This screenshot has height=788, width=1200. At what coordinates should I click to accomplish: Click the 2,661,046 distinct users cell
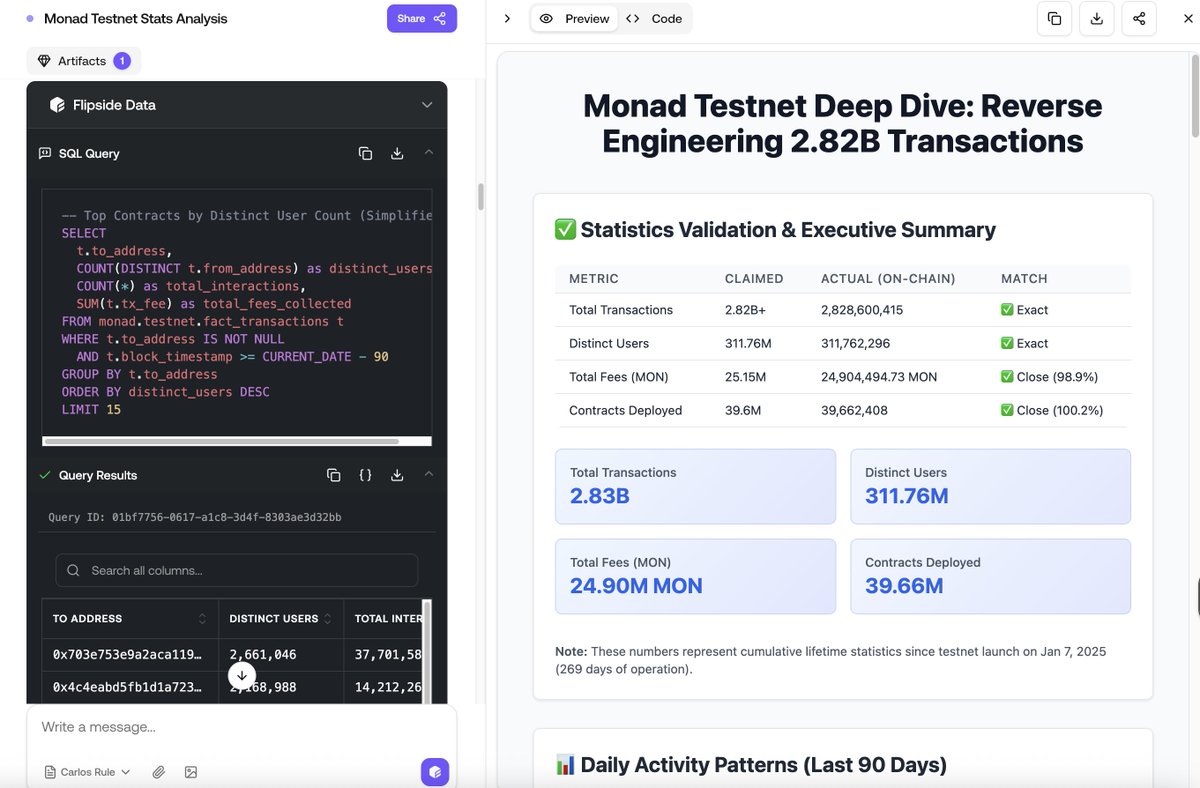click(x=263, y=654)
